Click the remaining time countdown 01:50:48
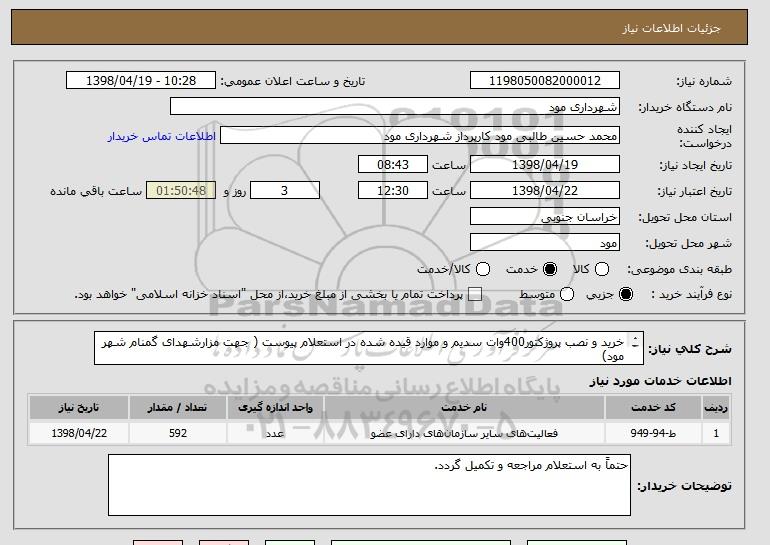 181,191
